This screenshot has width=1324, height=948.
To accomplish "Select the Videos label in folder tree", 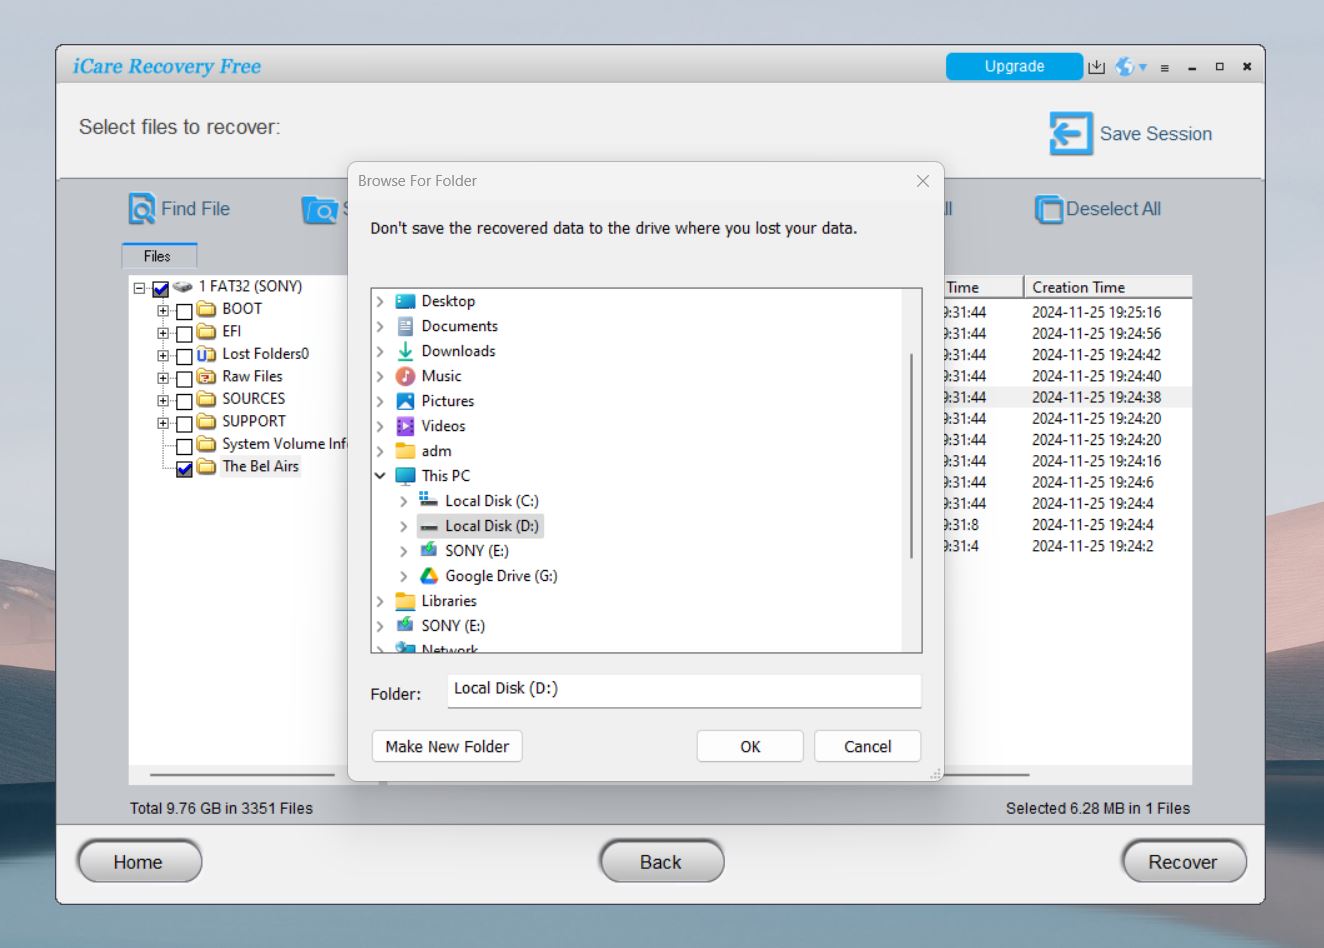I will (443, 426).
